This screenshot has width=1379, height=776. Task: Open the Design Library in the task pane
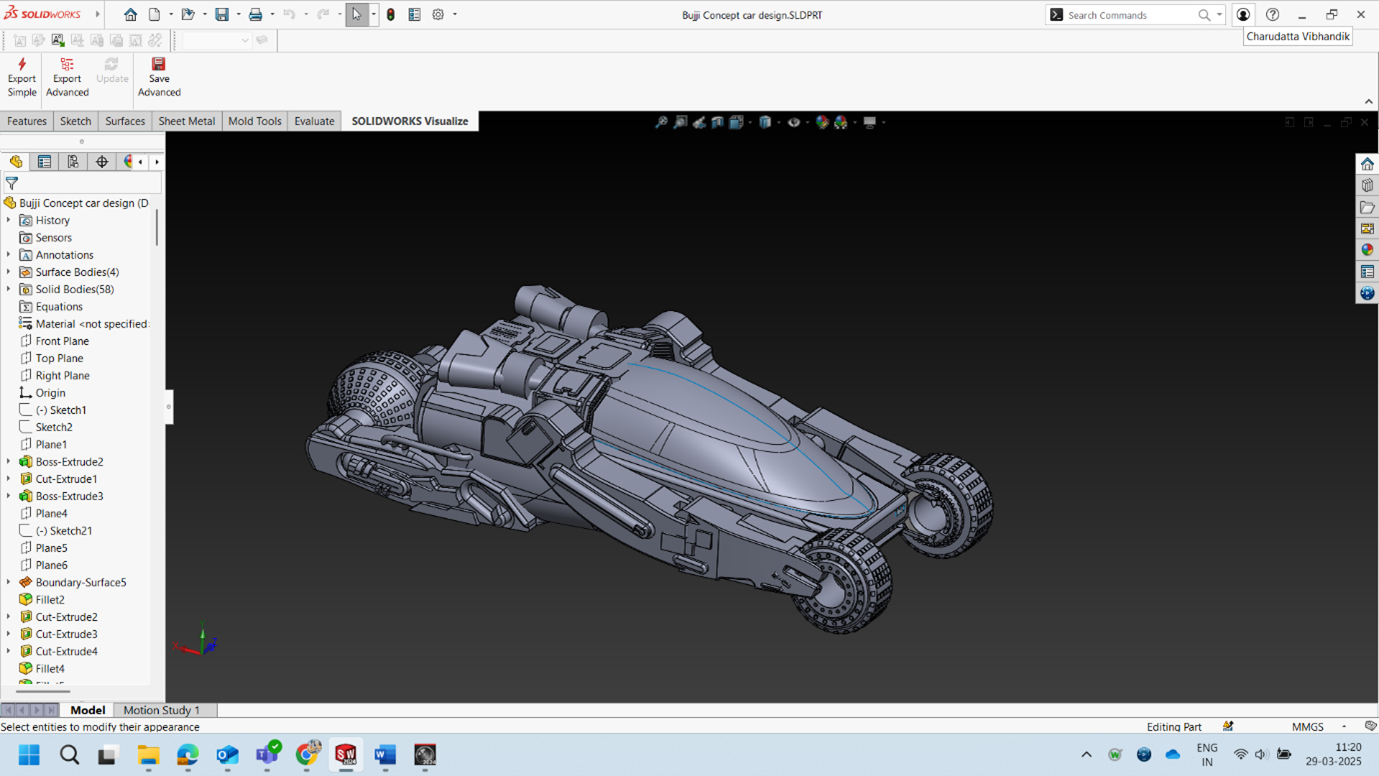pos(1367,186)
